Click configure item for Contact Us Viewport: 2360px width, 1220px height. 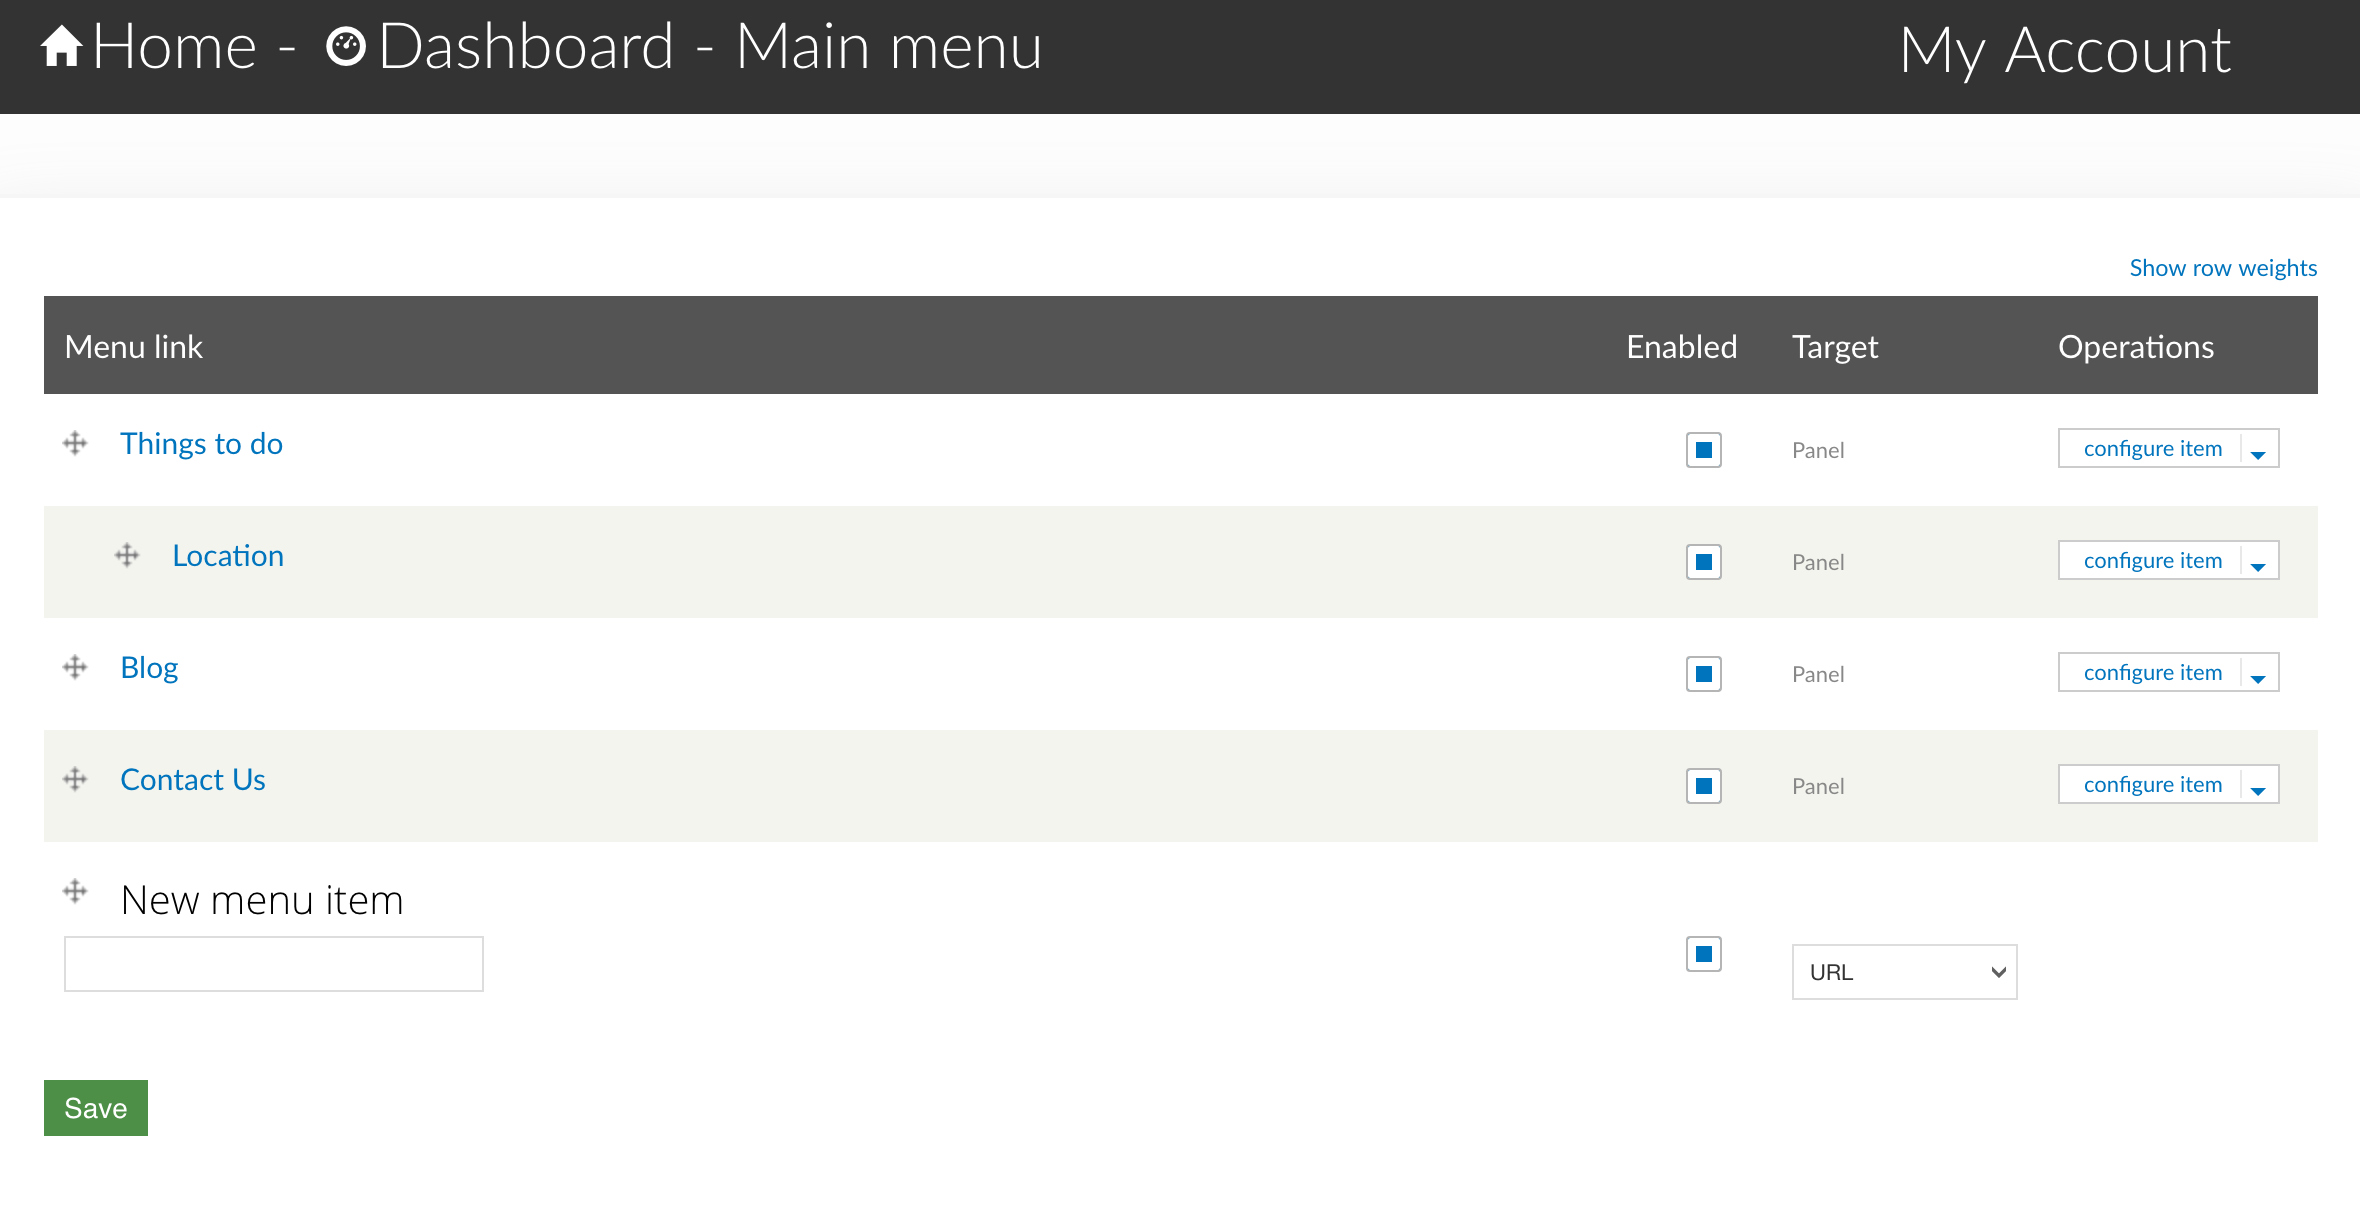(x=2152, y=785)
